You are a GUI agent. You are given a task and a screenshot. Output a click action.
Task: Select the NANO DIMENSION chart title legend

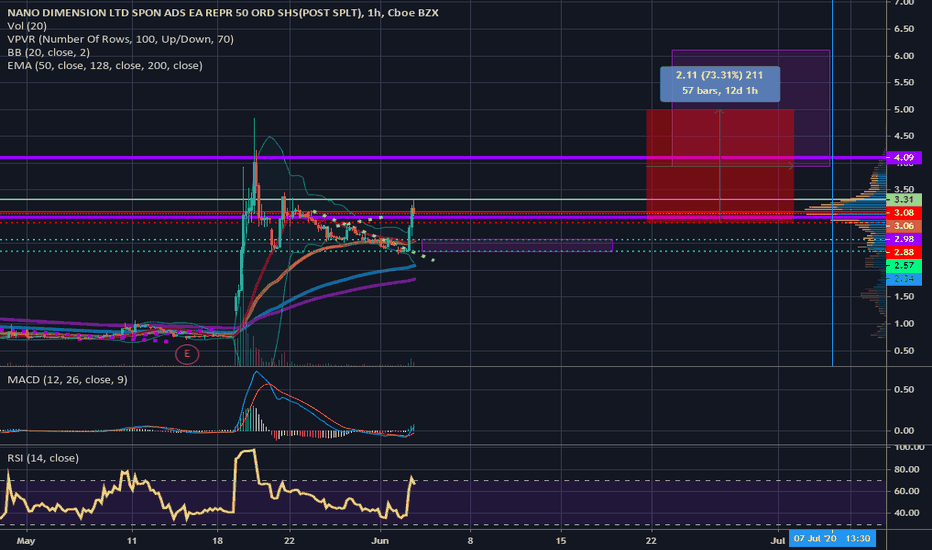(x=223, y=12)
